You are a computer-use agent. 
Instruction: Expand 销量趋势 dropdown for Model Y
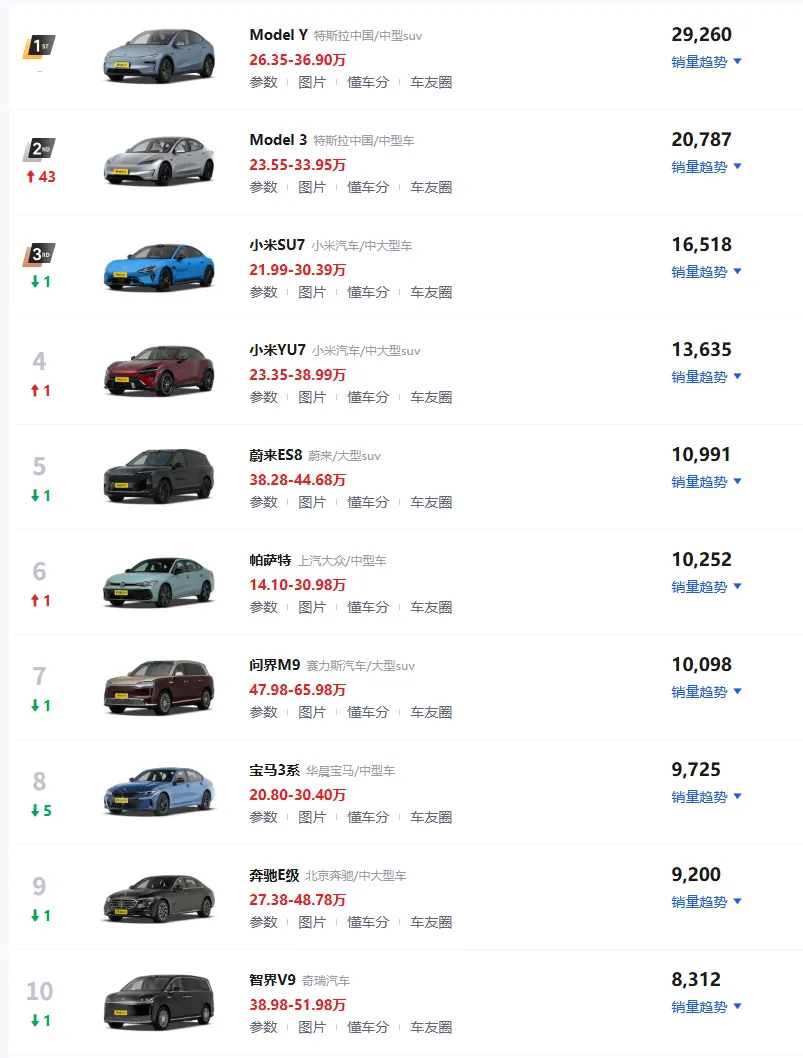click(x=707, y=62)
